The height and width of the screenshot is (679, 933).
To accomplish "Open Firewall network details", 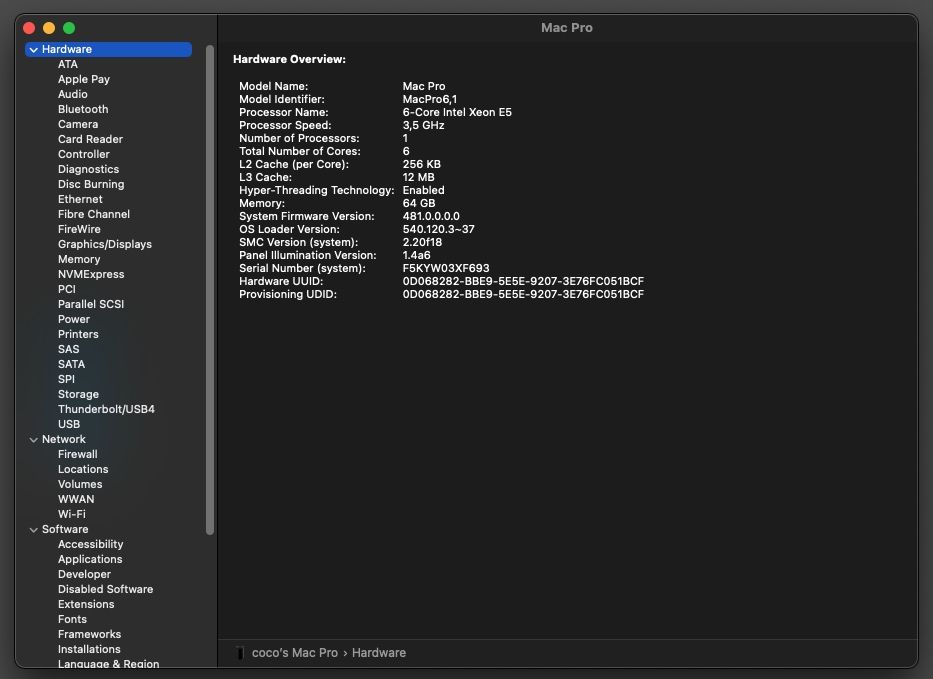I will pos(78,454).
